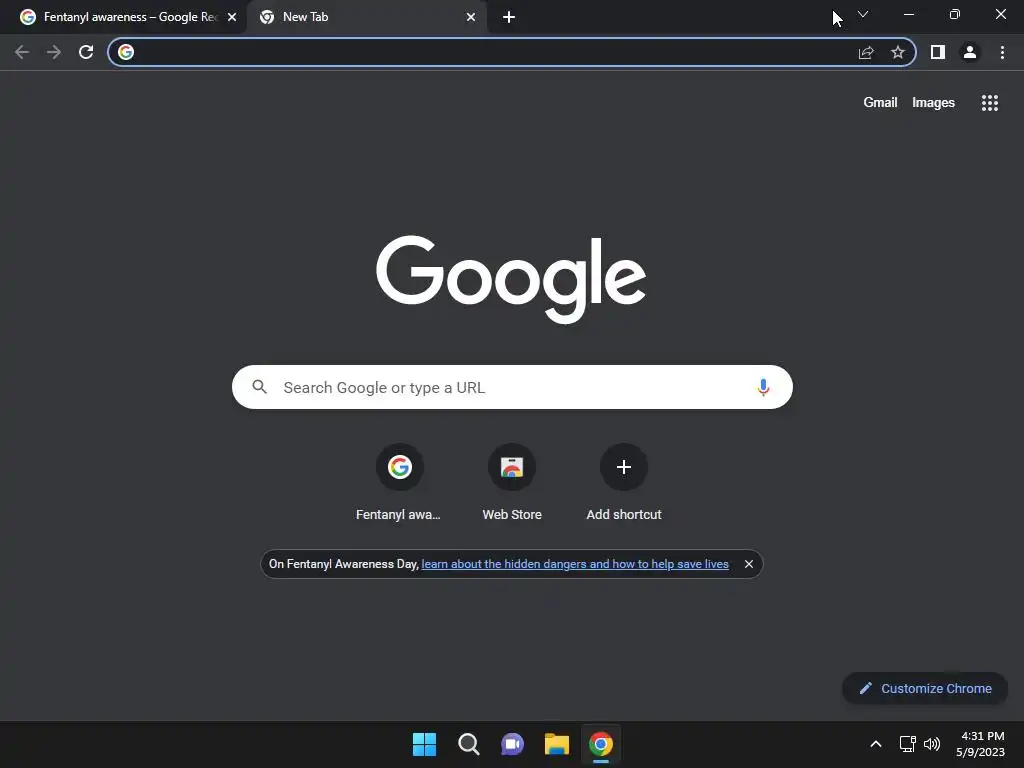Open the Web Store shortcut

pos(512,483)
